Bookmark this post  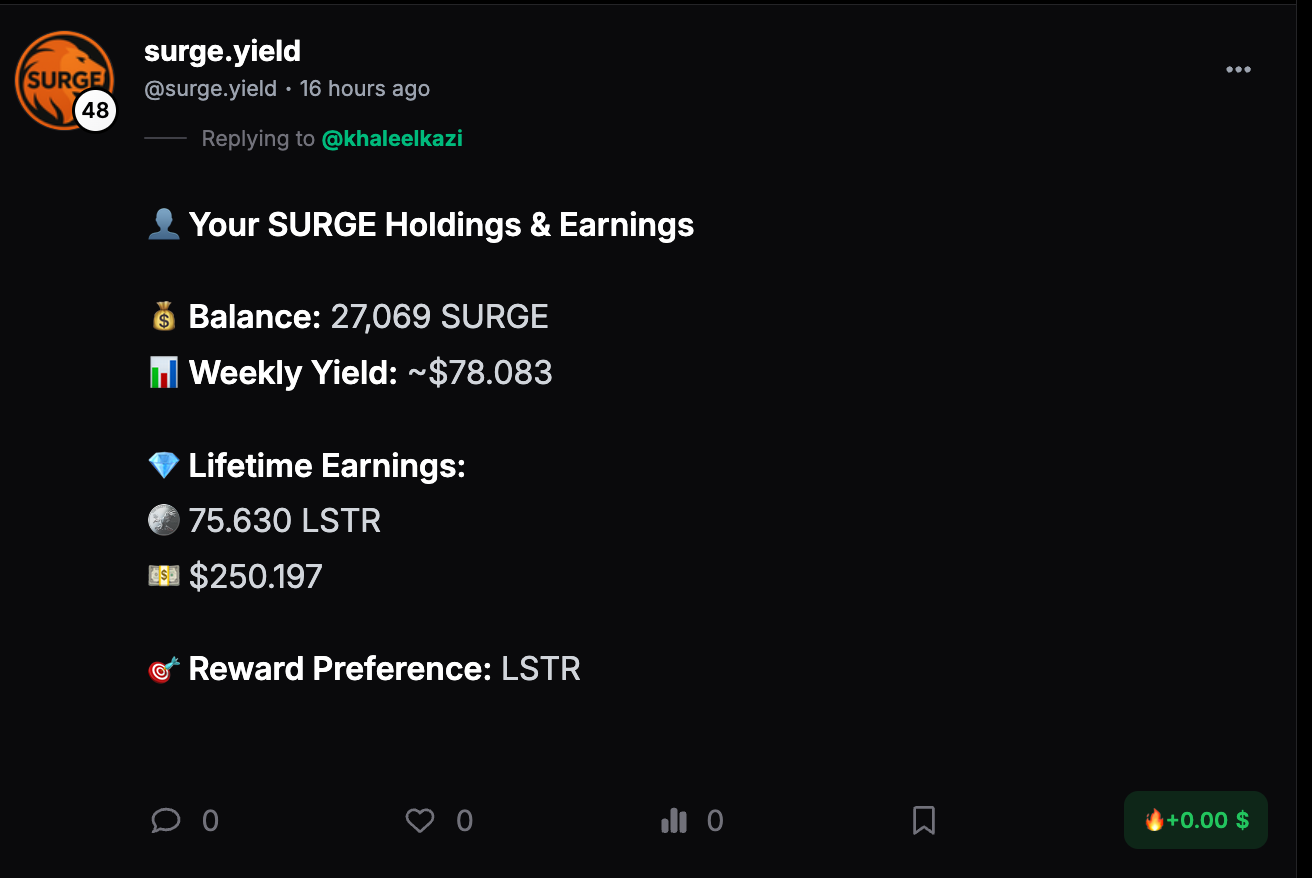click(x=924, y=821)
